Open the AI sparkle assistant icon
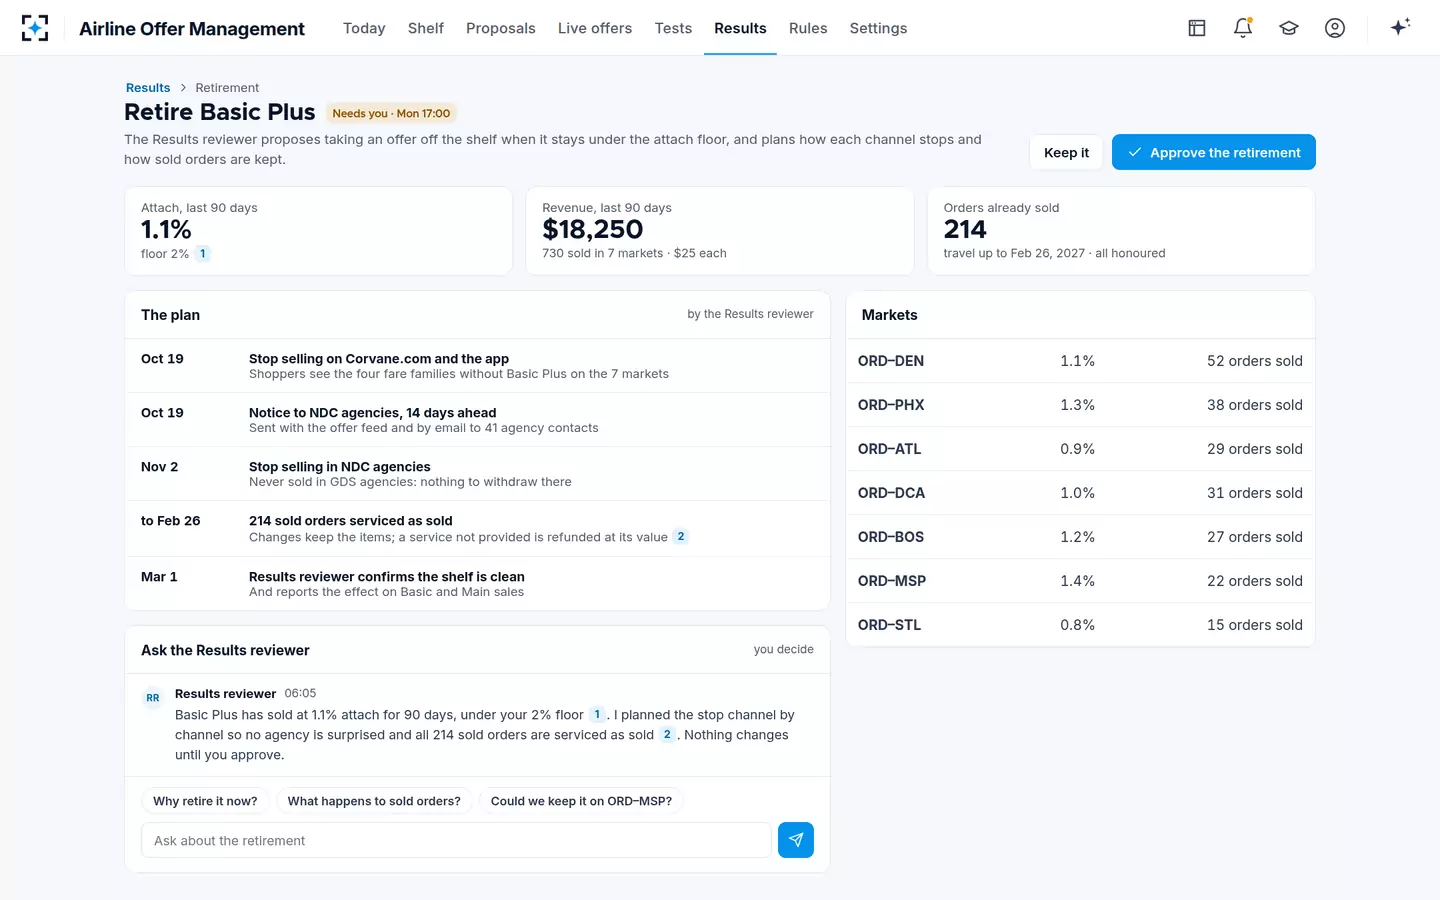1440x900 pixels. [1400, 27]
